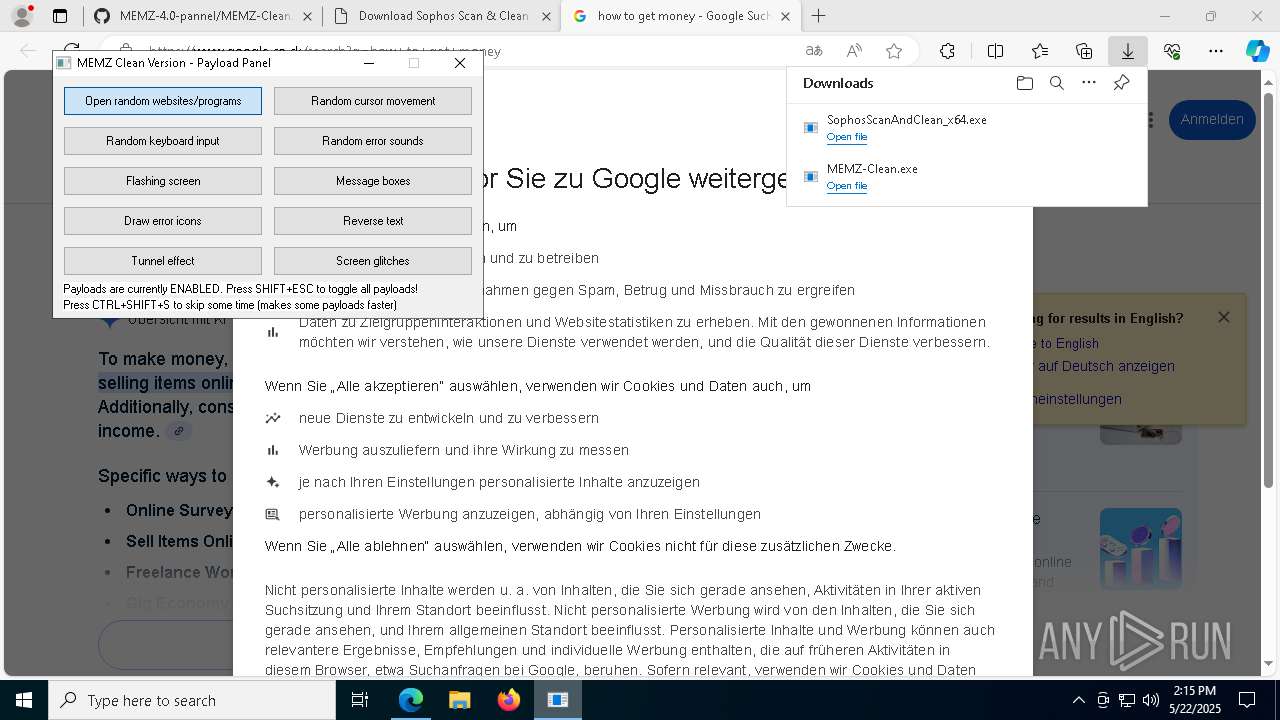The width and height of the screenshot is (1280, 720).
Task: Open Collections icon in toolbar
Action: (x=1084, y=51)
